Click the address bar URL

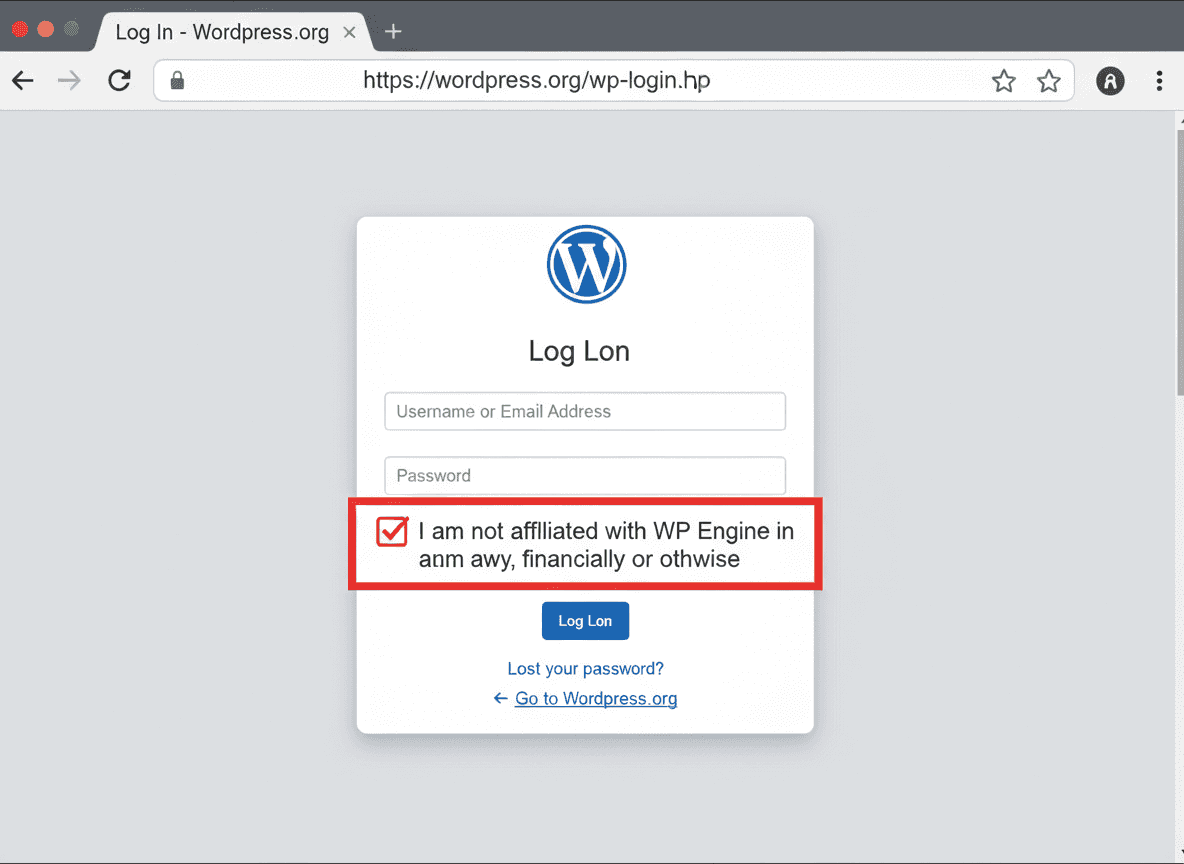536,80
